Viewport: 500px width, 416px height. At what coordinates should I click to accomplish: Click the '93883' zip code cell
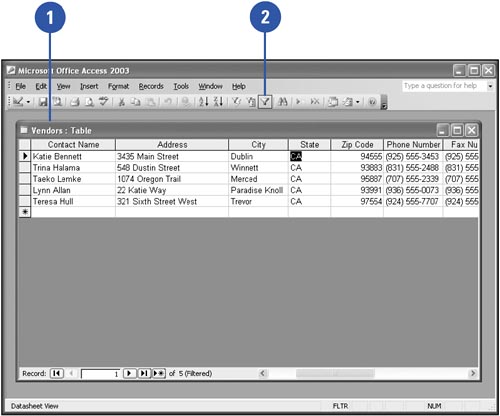coord(357,168)
